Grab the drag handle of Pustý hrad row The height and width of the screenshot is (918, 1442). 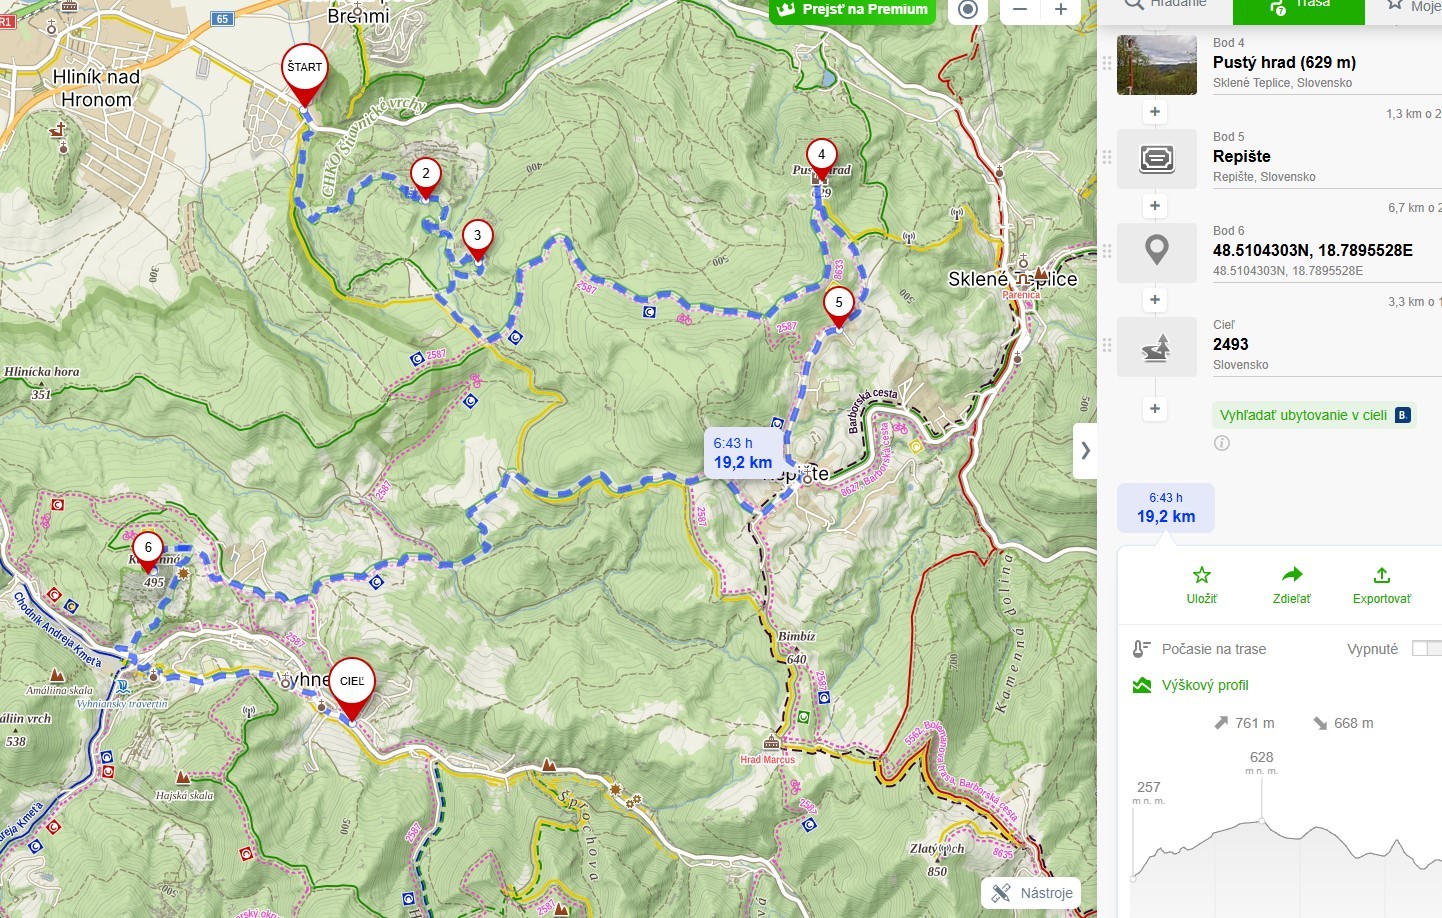click(x=1107, y=63)
